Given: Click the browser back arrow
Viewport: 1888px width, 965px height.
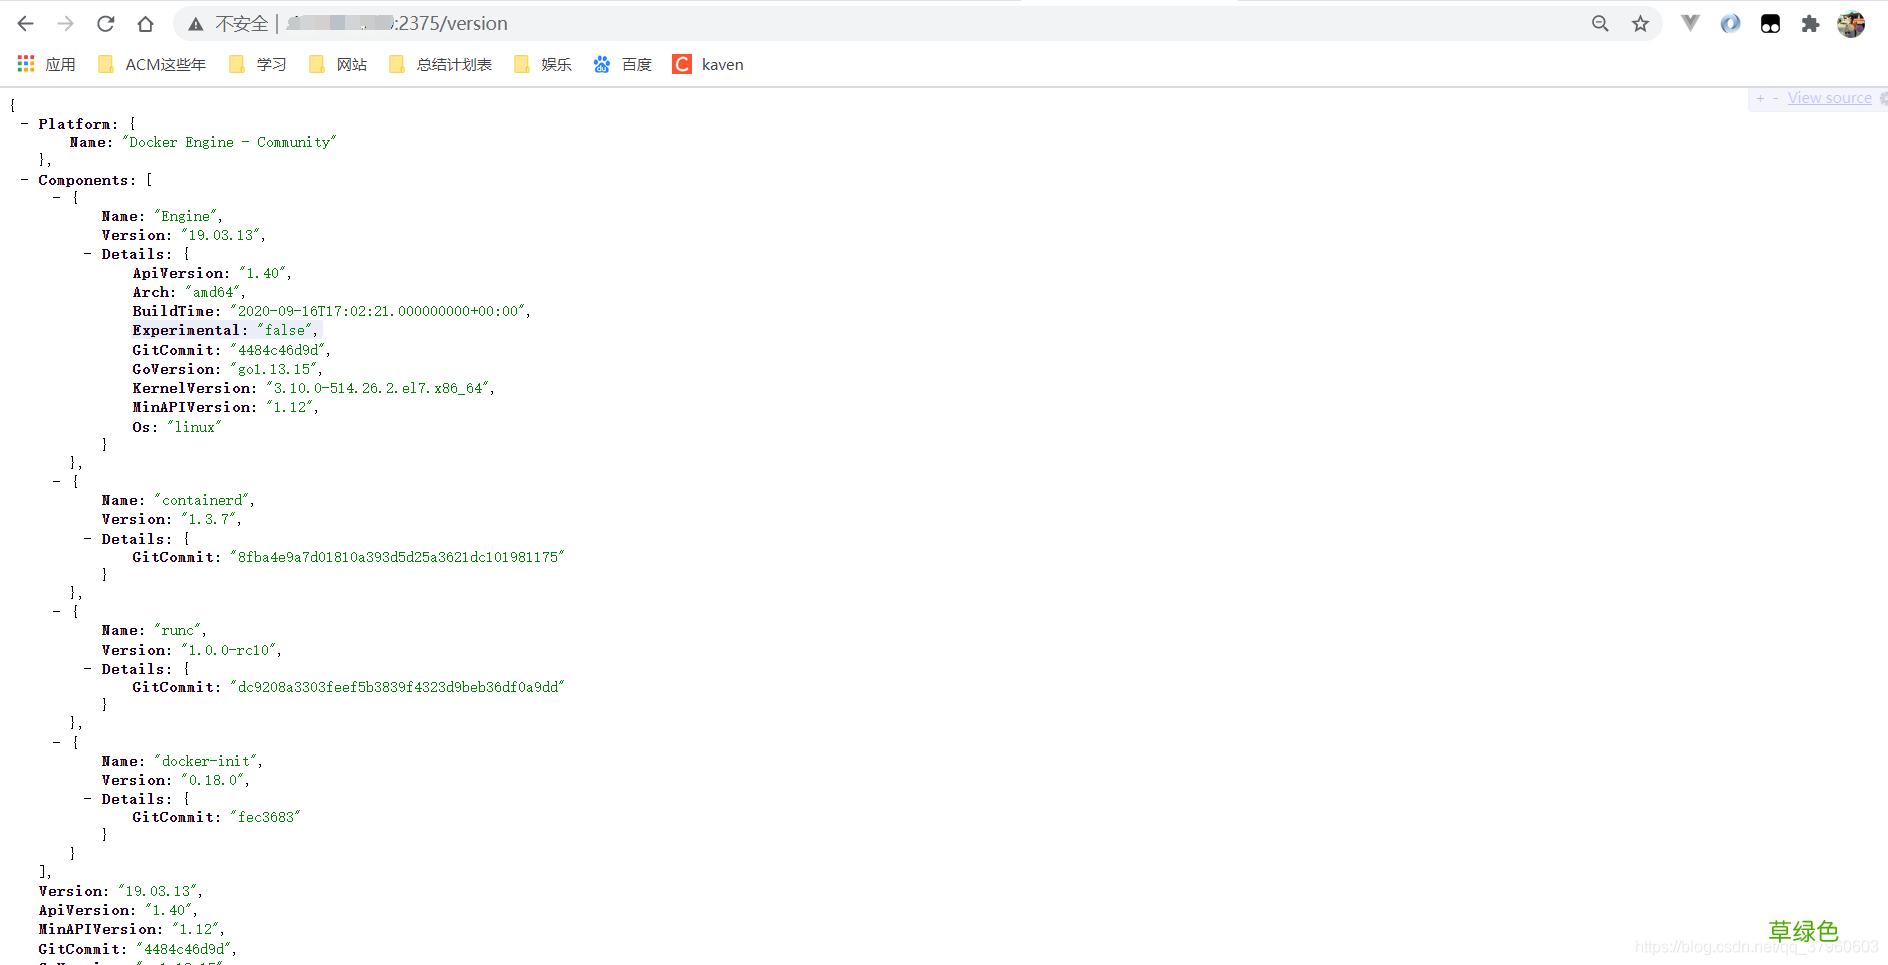Looking at the screenshot, I should 26,24.
